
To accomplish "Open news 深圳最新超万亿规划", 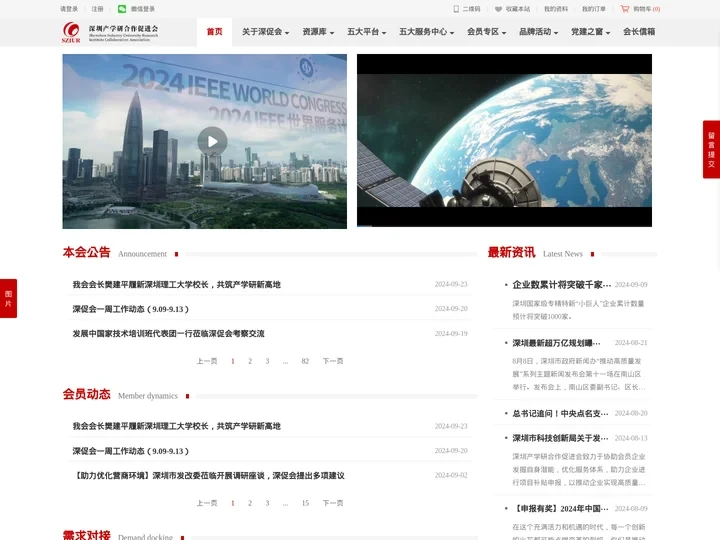I will [x=557, y=343].
